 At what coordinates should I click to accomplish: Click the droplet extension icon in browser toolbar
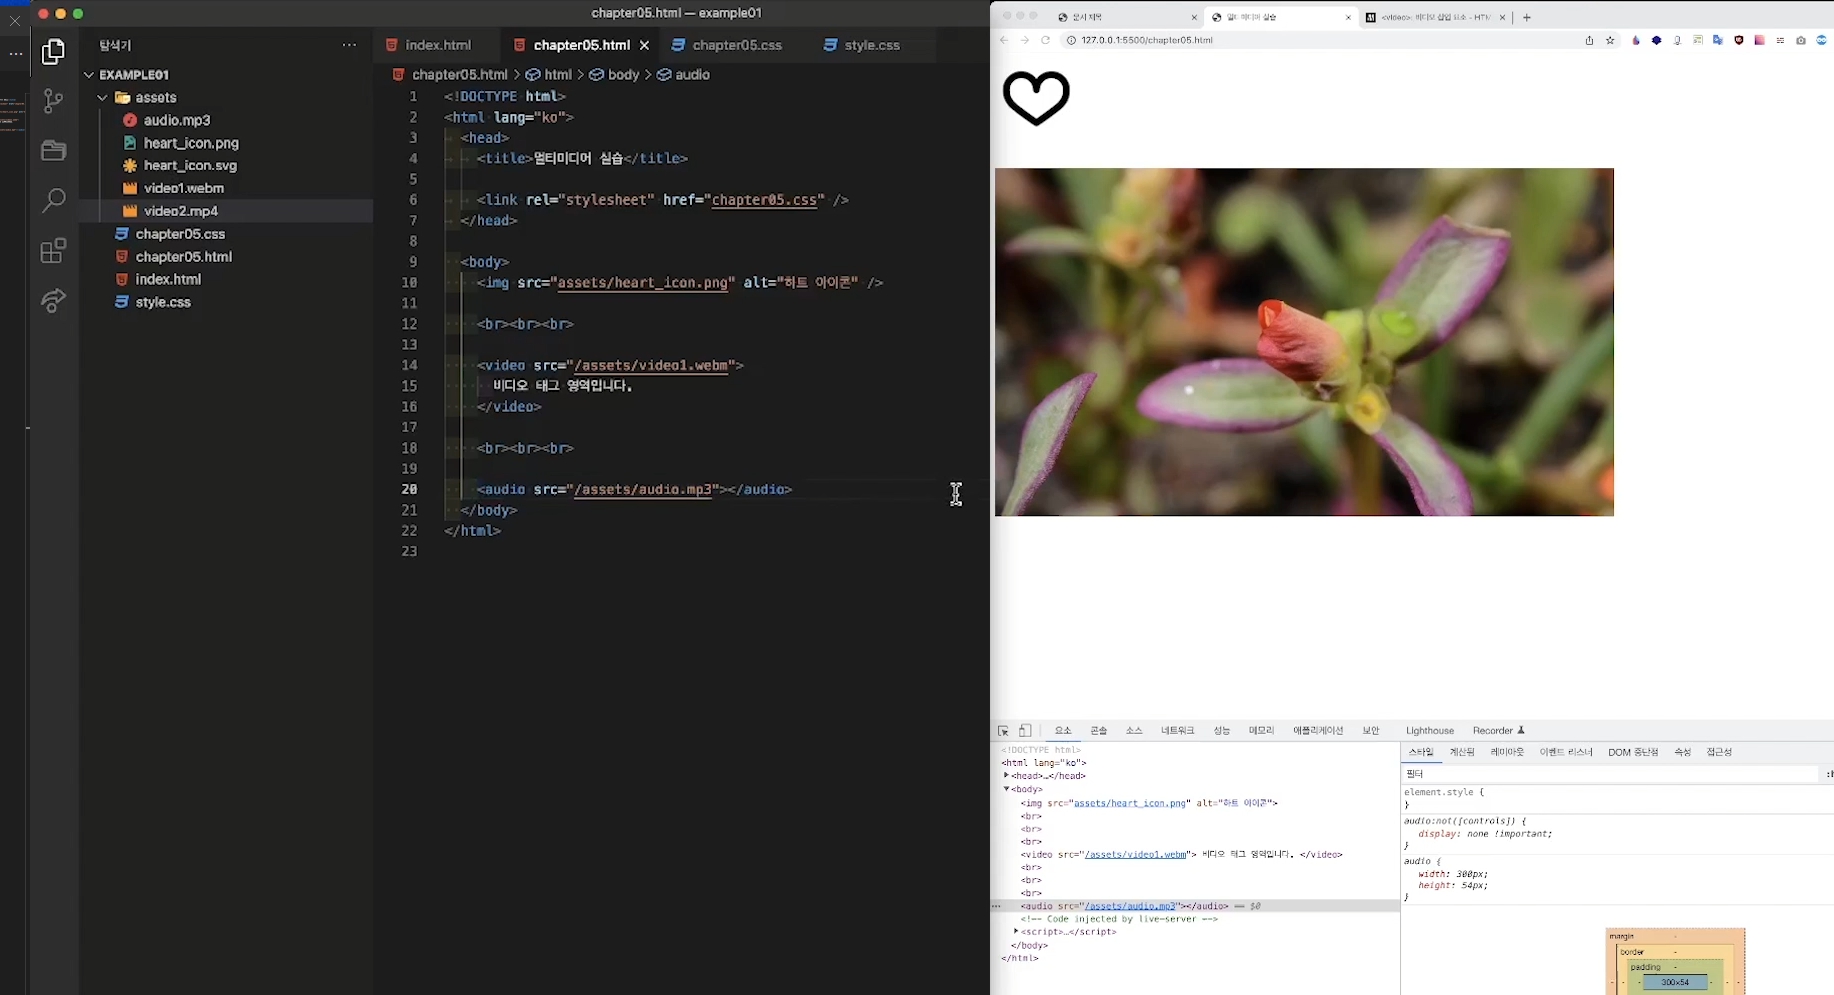1636,40
